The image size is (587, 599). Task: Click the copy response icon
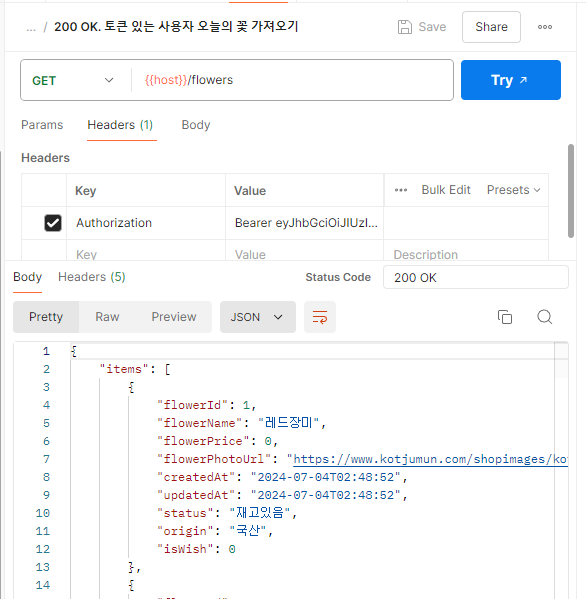tap(505, 317)
